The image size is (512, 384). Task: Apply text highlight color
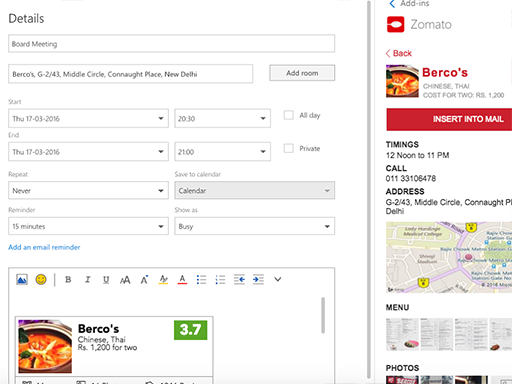[163, 279]
